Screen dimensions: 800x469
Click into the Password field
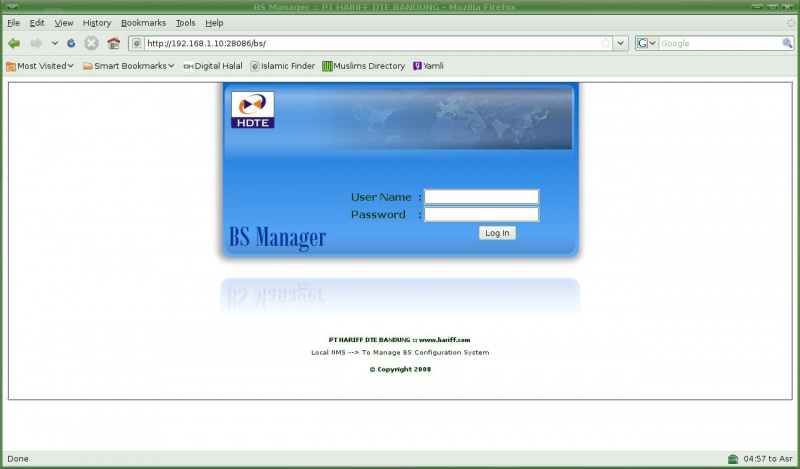click(x=481, y=214)
